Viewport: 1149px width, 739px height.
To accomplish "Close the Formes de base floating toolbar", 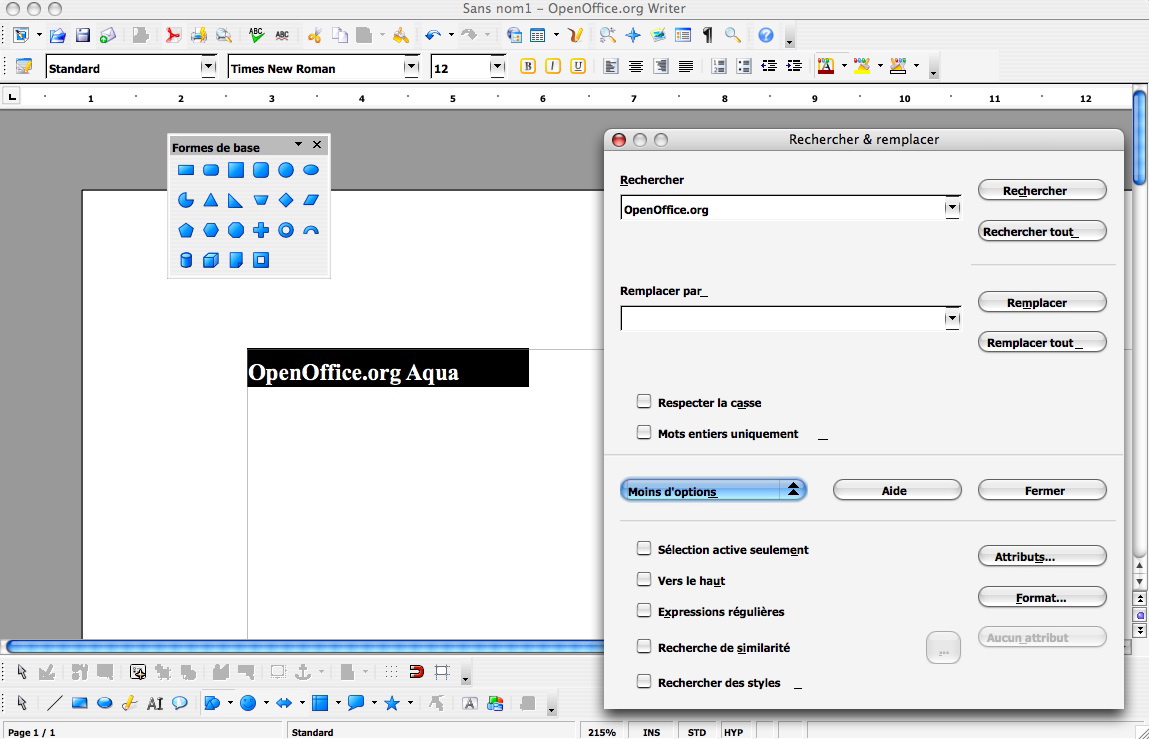I will point(317,144).
